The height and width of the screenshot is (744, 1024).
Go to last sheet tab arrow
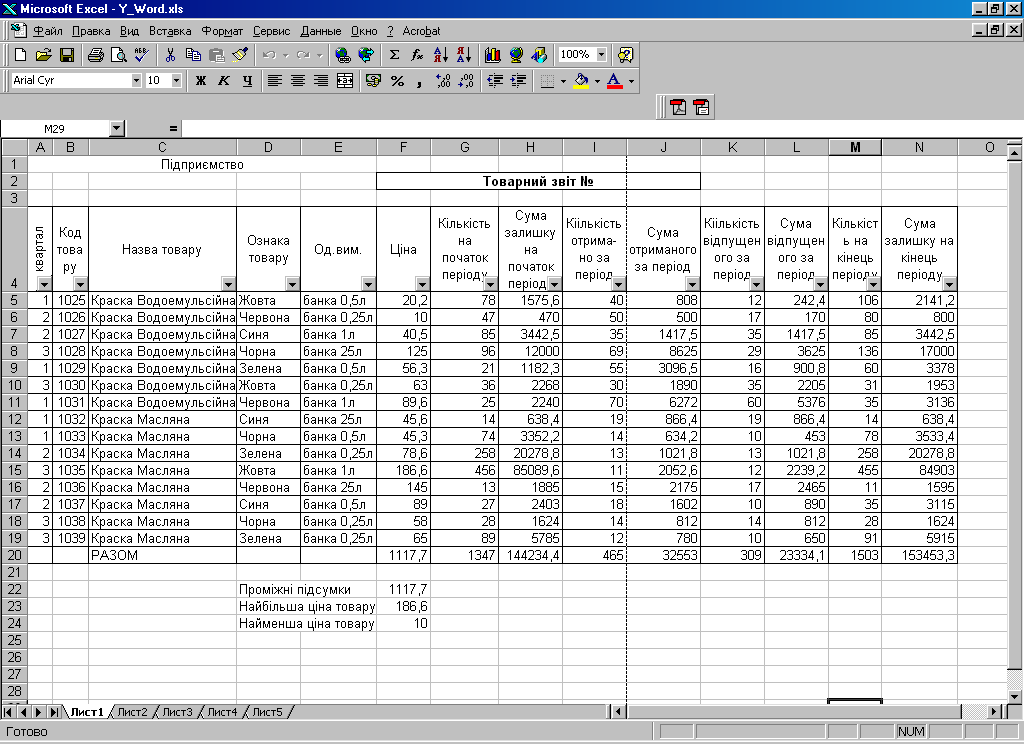[55, 712]
